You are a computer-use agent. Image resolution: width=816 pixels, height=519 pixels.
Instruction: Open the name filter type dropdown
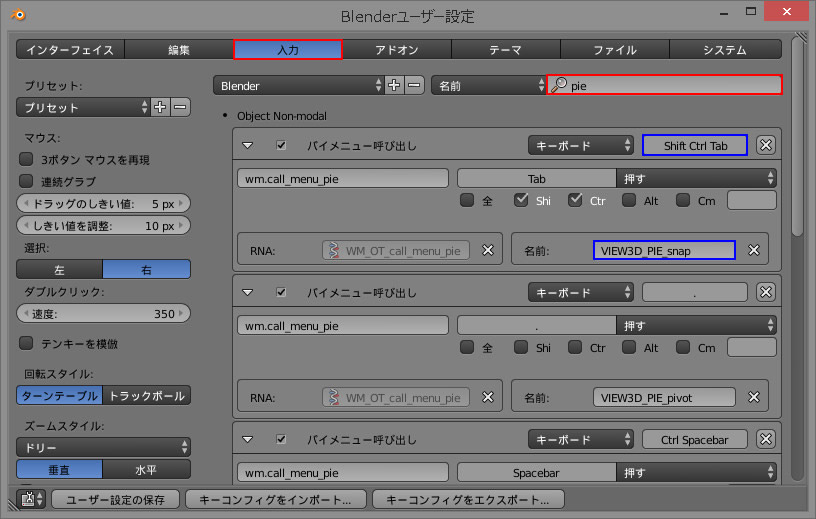489,85
